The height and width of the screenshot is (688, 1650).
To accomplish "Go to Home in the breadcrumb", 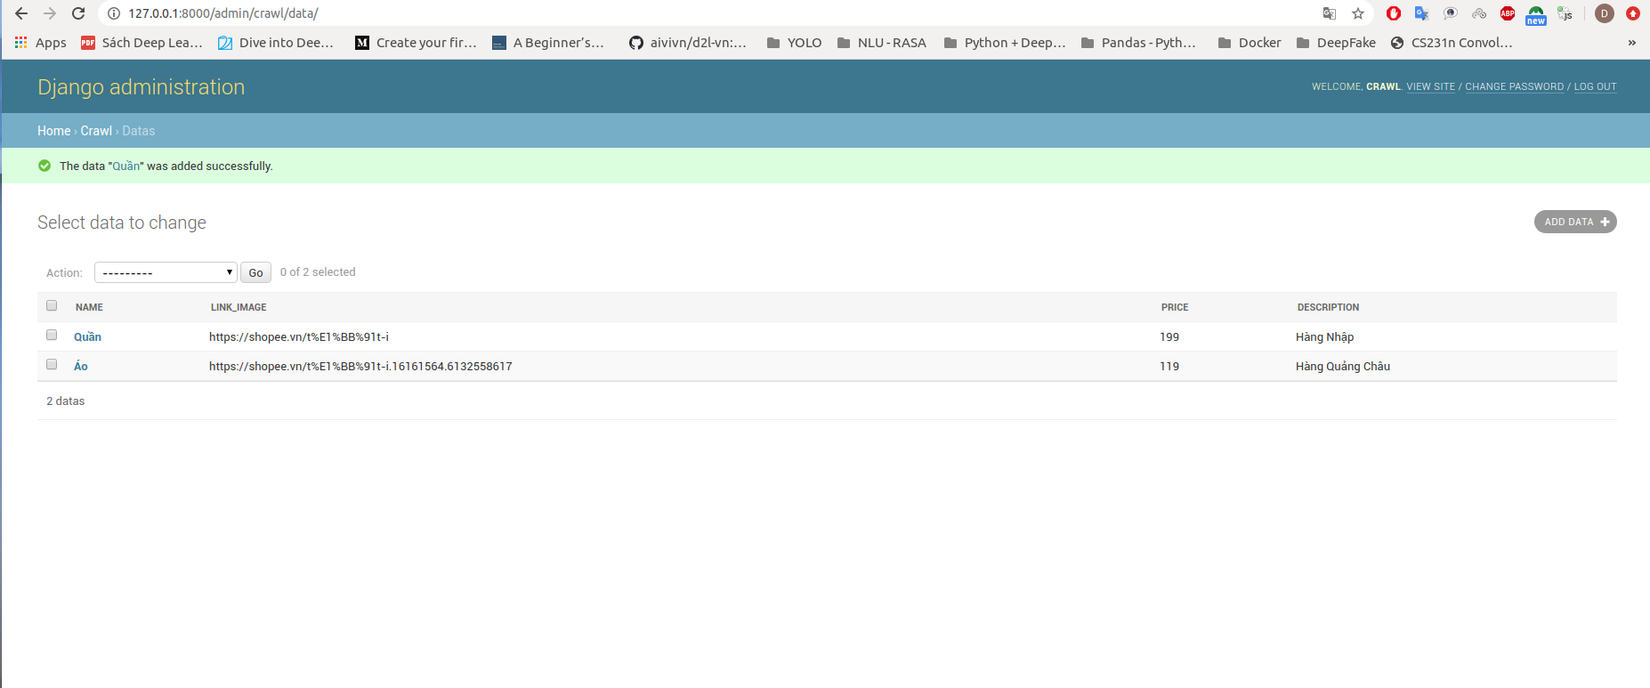I will click(54, 131).
